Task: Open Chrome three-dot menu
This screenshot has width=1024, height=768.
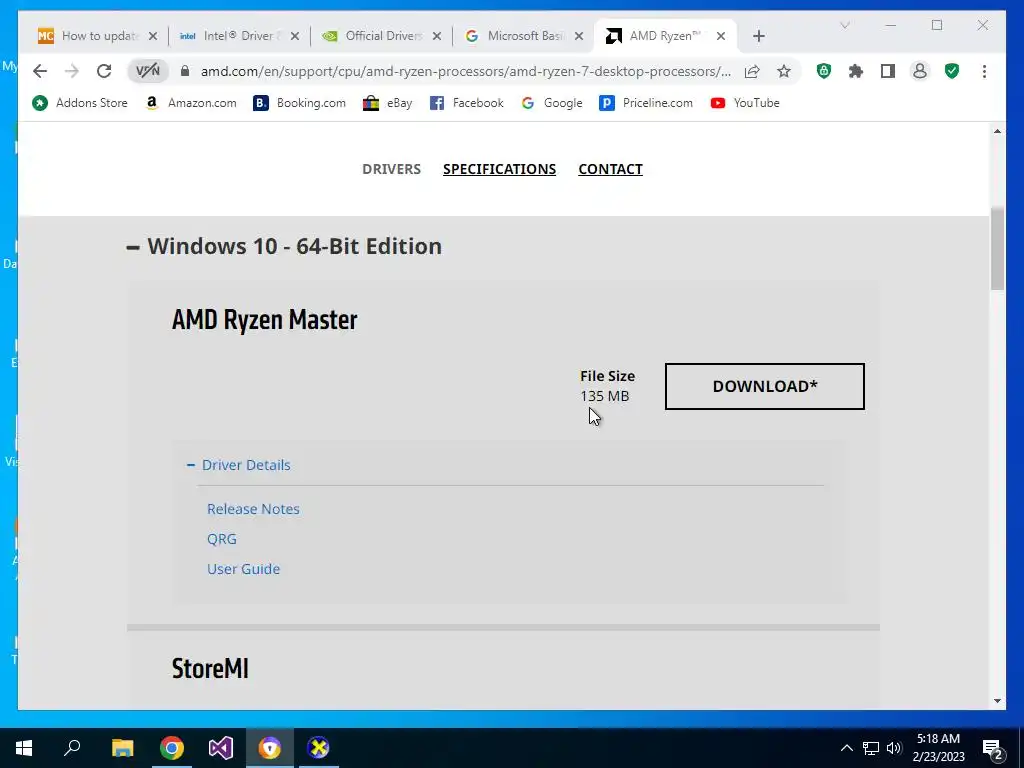Action: (984, 71)
